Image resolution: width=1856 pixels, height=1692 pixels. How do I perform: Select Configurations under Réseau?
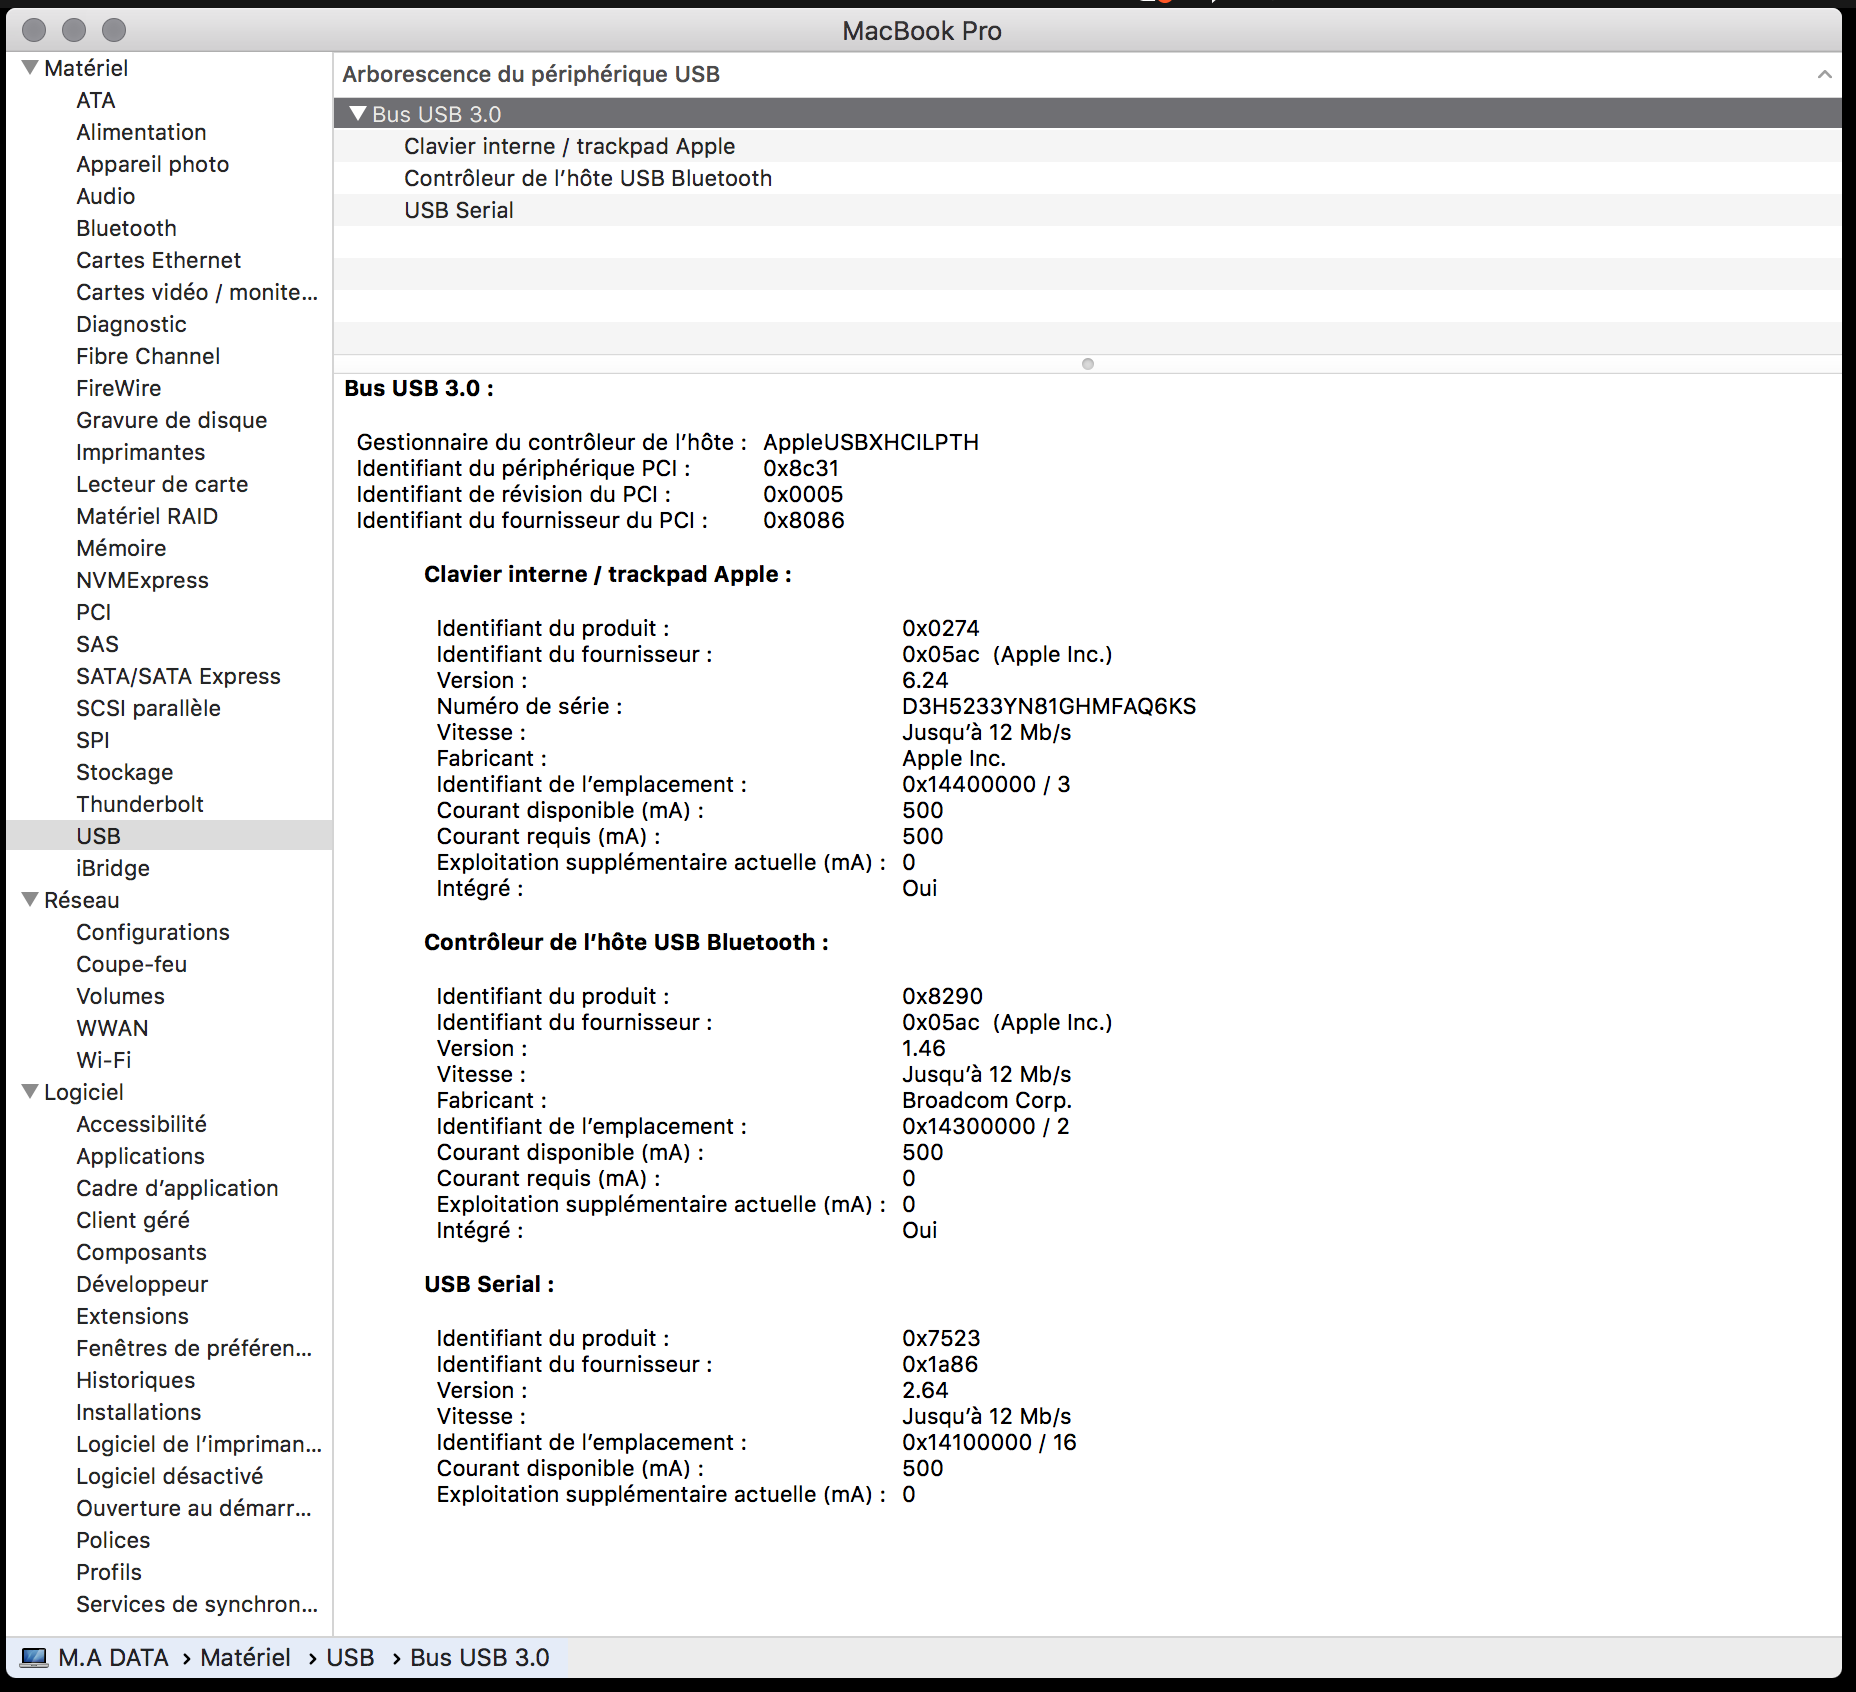pyautogui.click(x=153, y=932)
